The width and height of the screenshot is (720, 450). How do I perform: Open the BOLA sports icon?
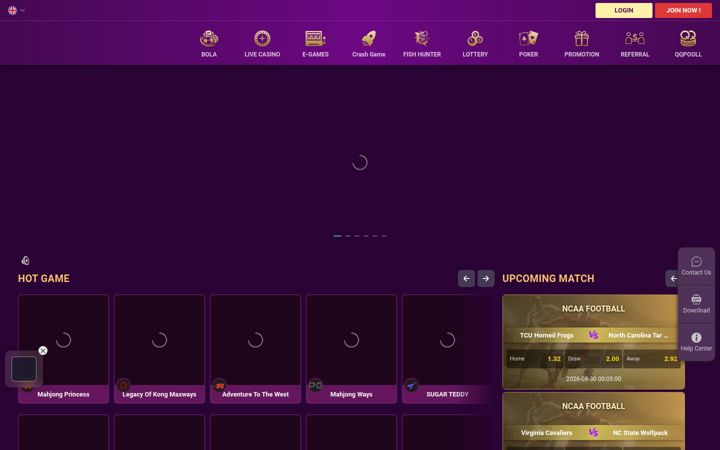click(x=209, y=39)
